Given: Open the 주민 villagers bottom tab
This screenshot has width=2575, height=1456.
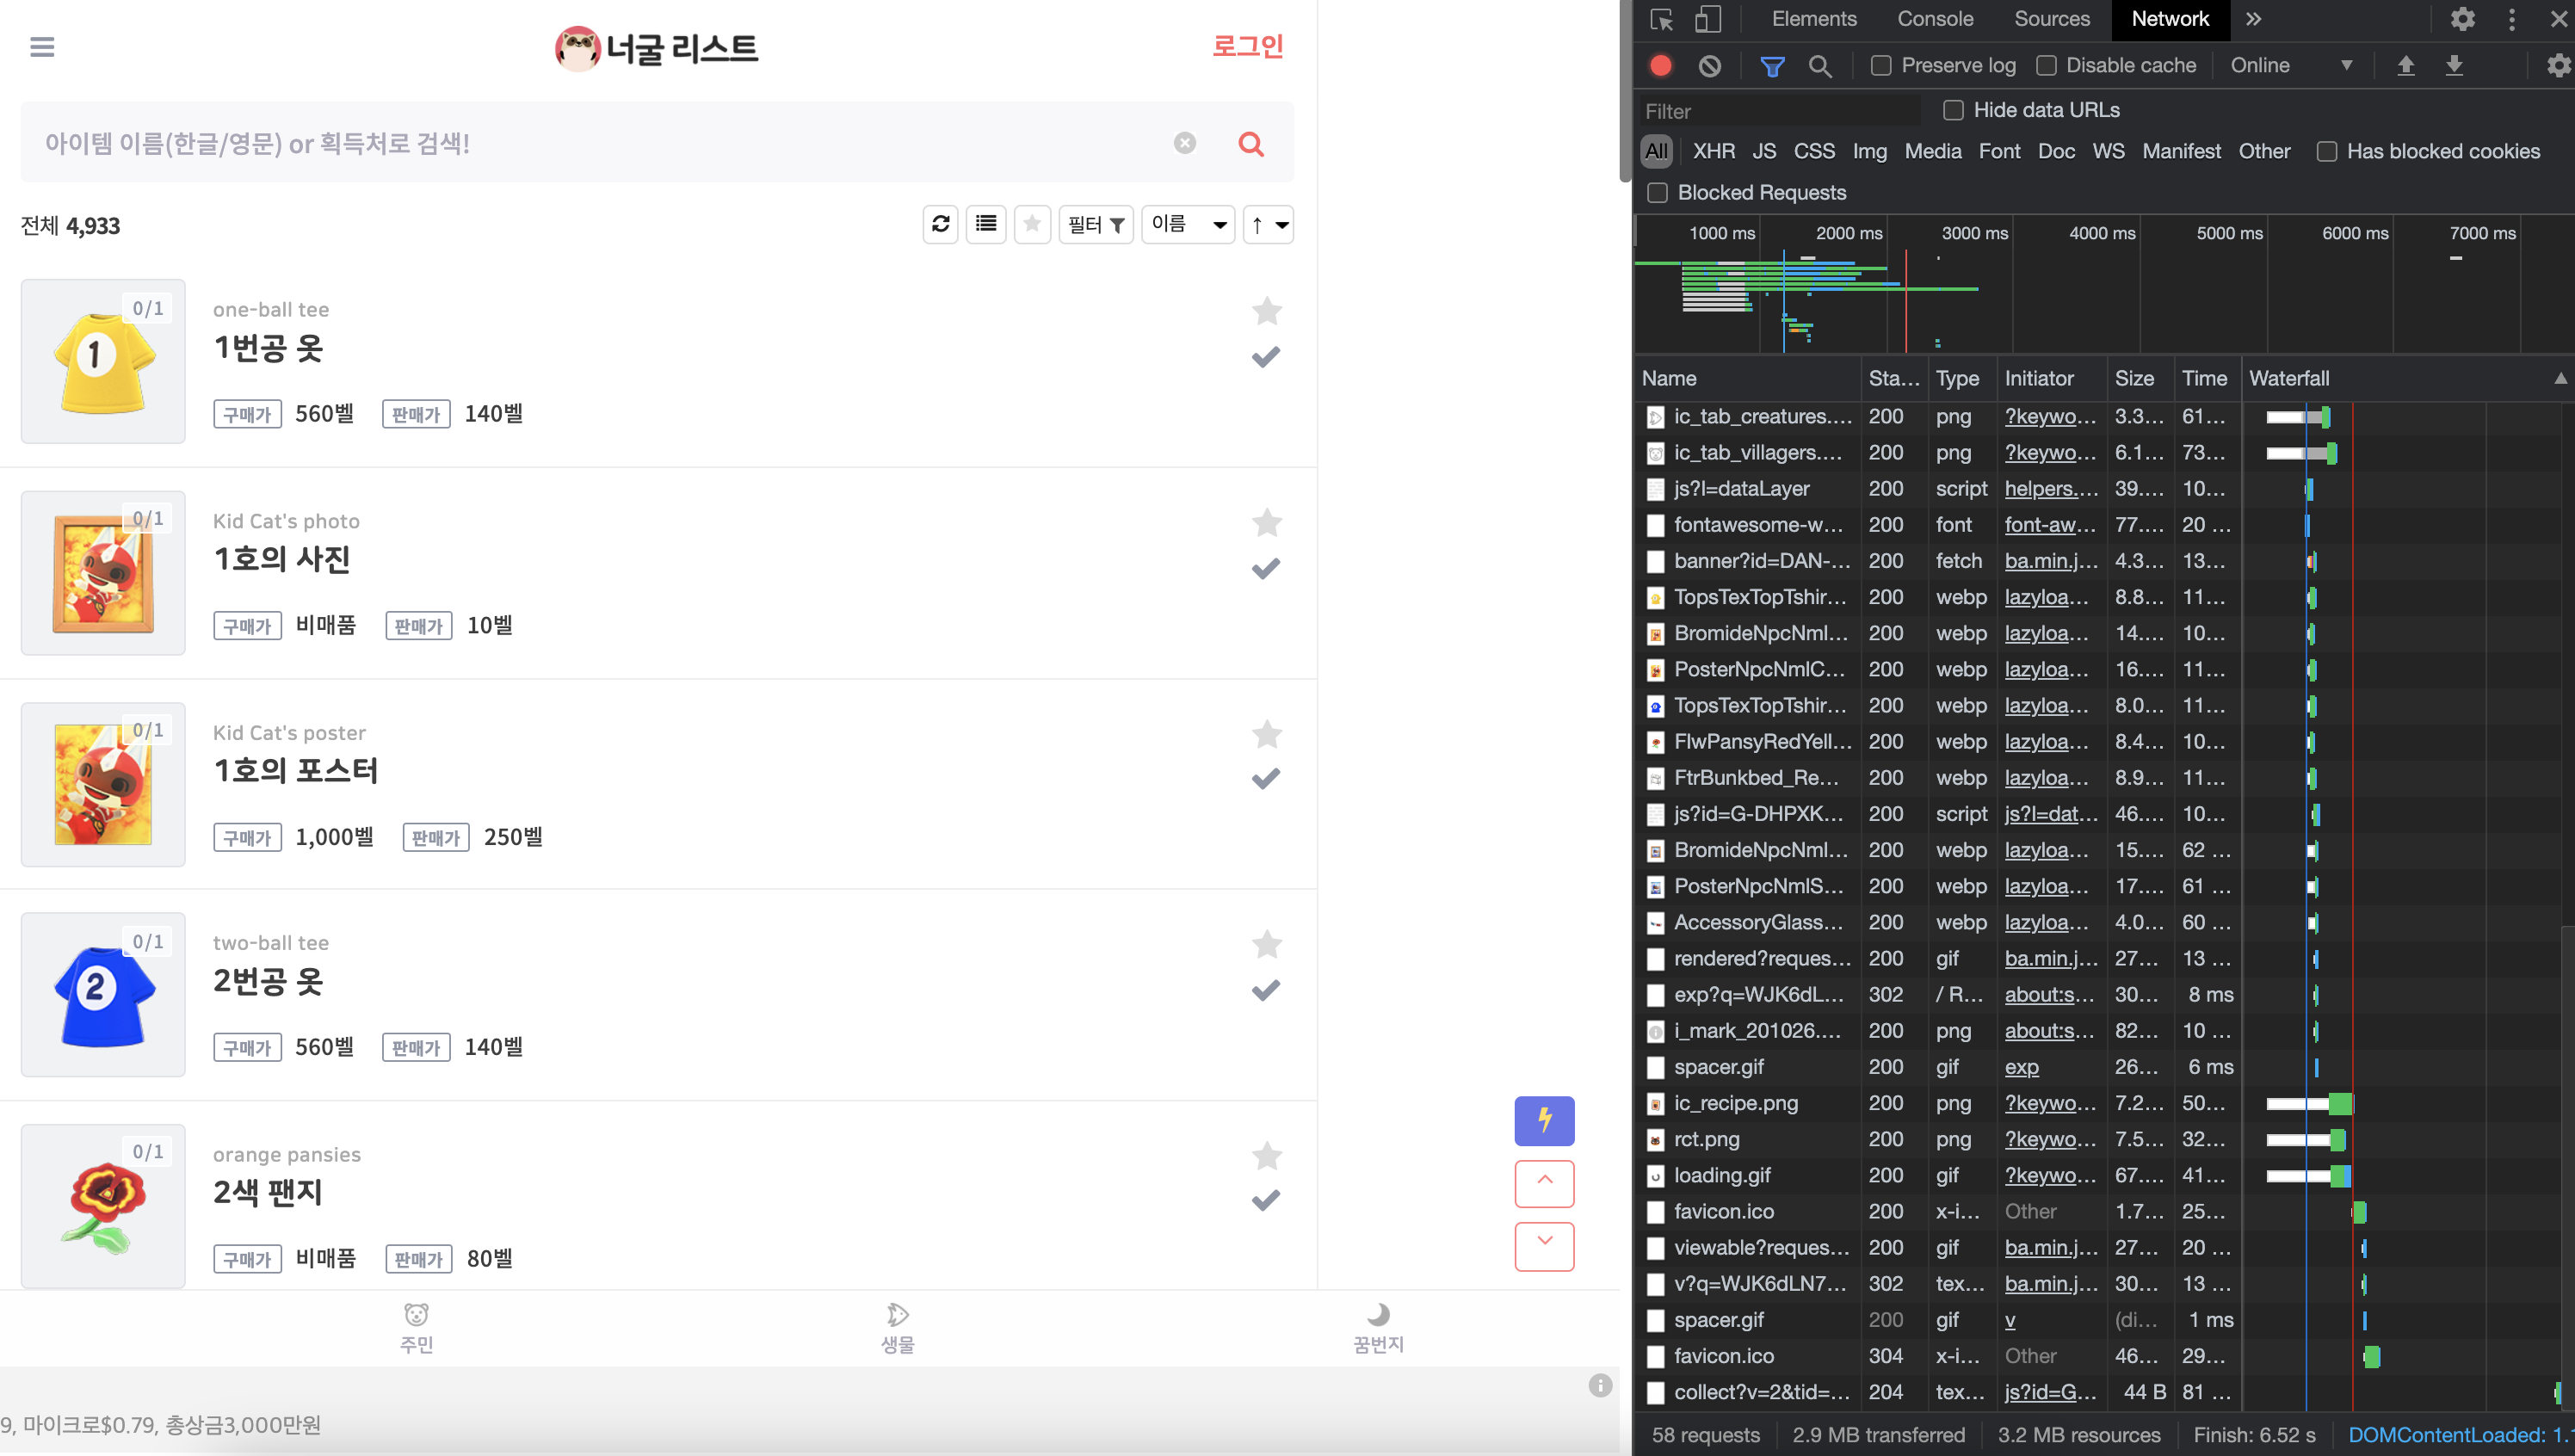Looking at the screenshot, I should tap(416, 1328).
